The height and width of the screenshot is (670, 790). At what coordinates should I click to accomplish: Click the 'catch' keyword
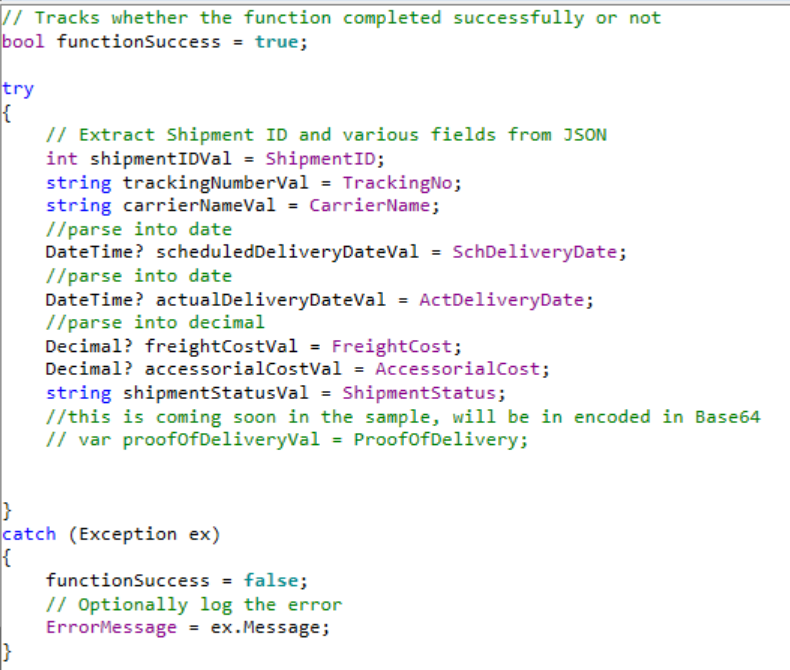click(x=29, y=534)
